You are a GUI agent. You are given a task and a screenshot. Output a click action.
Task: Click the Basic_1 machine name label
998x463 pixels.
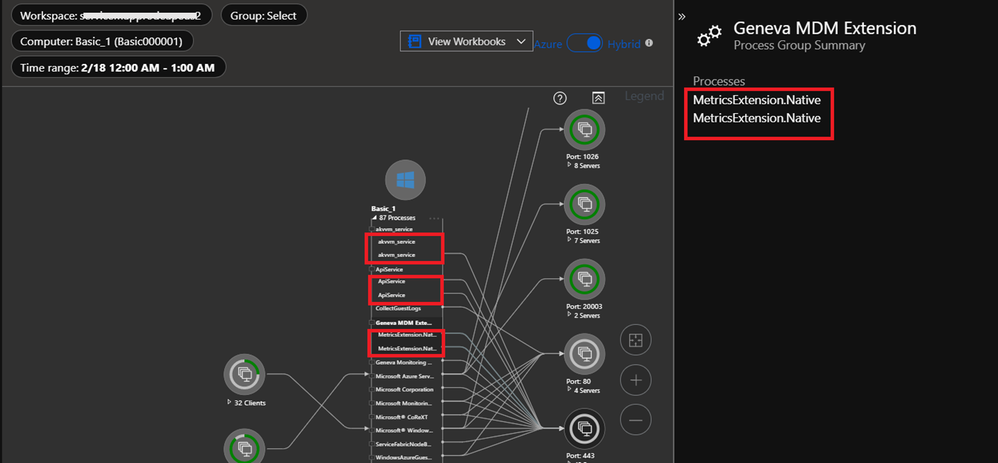click(384, 209)
